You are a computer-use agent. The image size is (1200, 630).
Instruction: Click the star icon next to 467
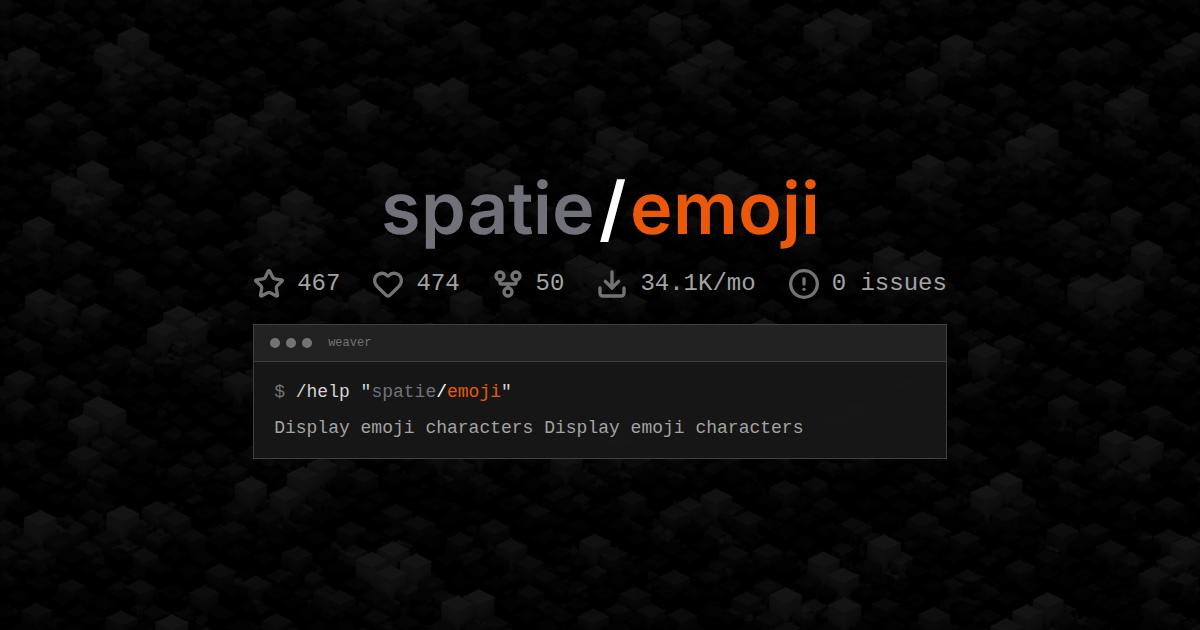pos(268,283)
